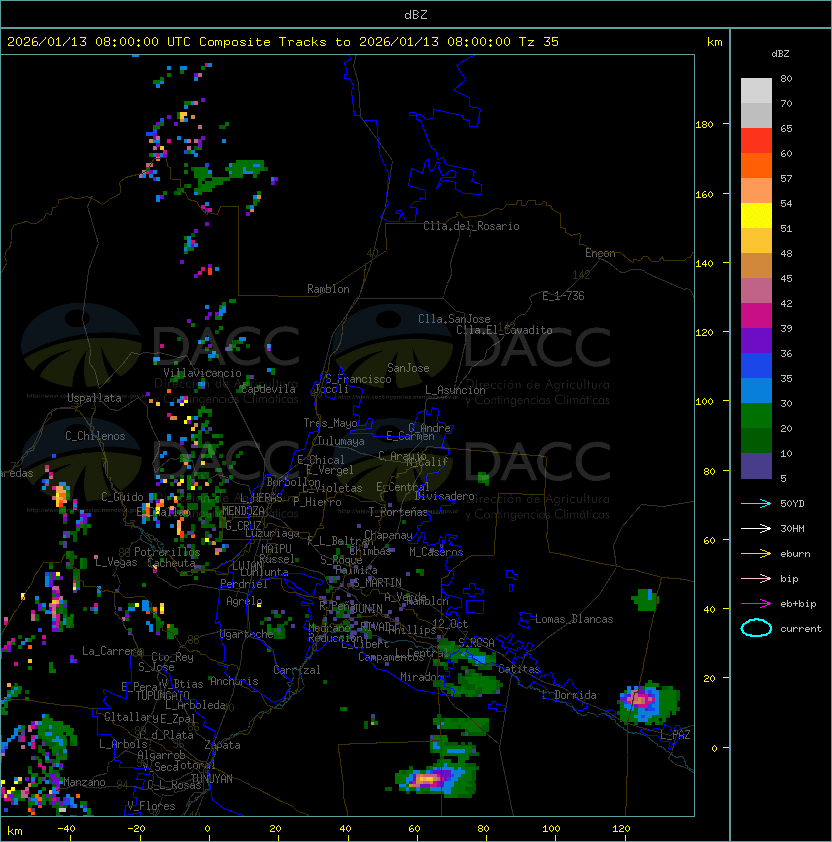
Task: Click the 'C_Guido' map label
Action: 122,497
